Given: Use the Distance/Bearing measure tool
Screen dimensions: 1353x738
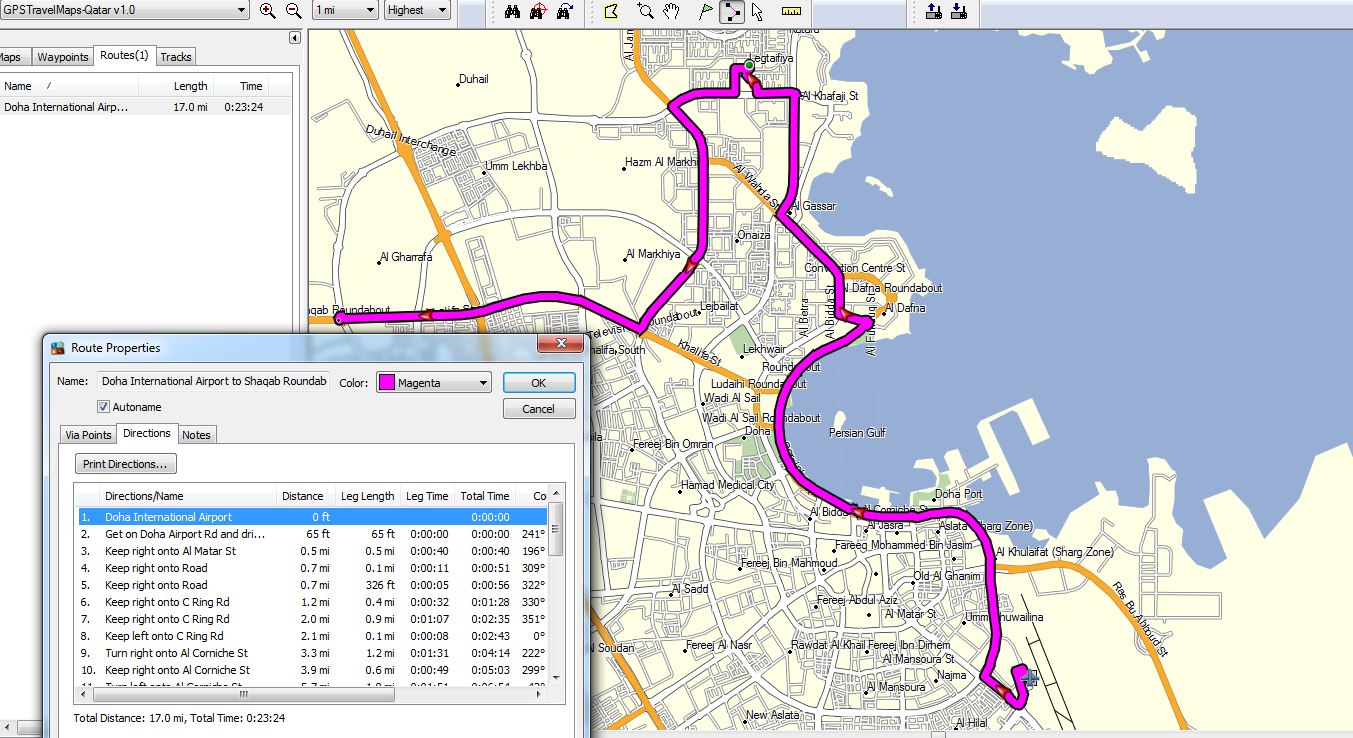Looking at the screenshot, I should (x=792, y=12).
